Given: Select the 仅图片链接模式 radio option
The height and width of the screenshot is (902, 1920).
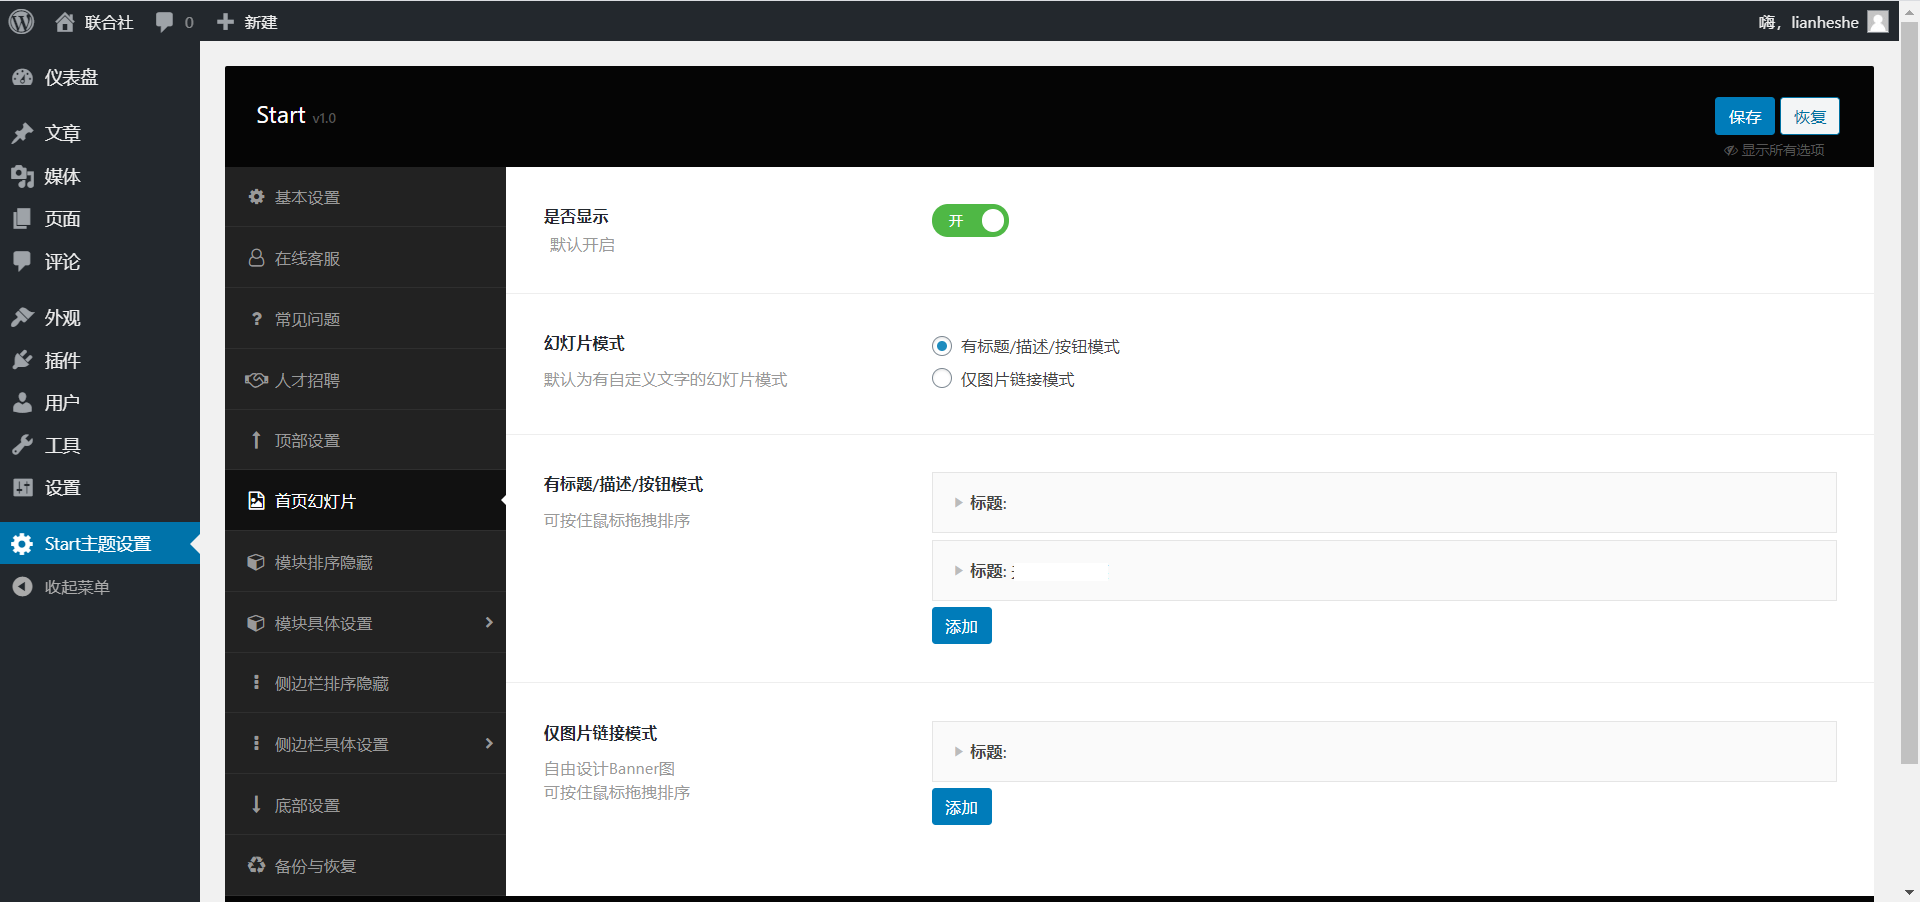Looking at the screenshot, I should coord(941,379).
